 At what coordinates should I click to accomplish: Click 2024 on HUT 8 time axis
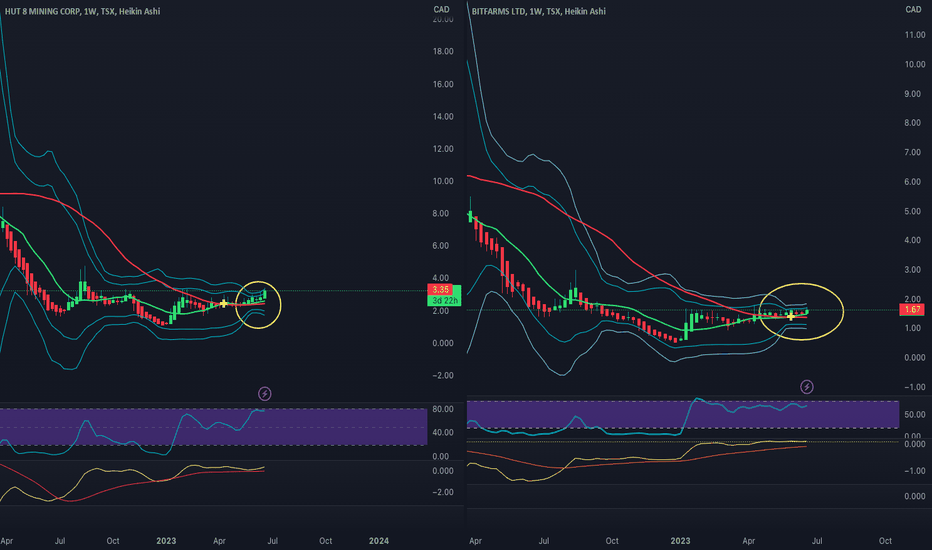(379, 541)
